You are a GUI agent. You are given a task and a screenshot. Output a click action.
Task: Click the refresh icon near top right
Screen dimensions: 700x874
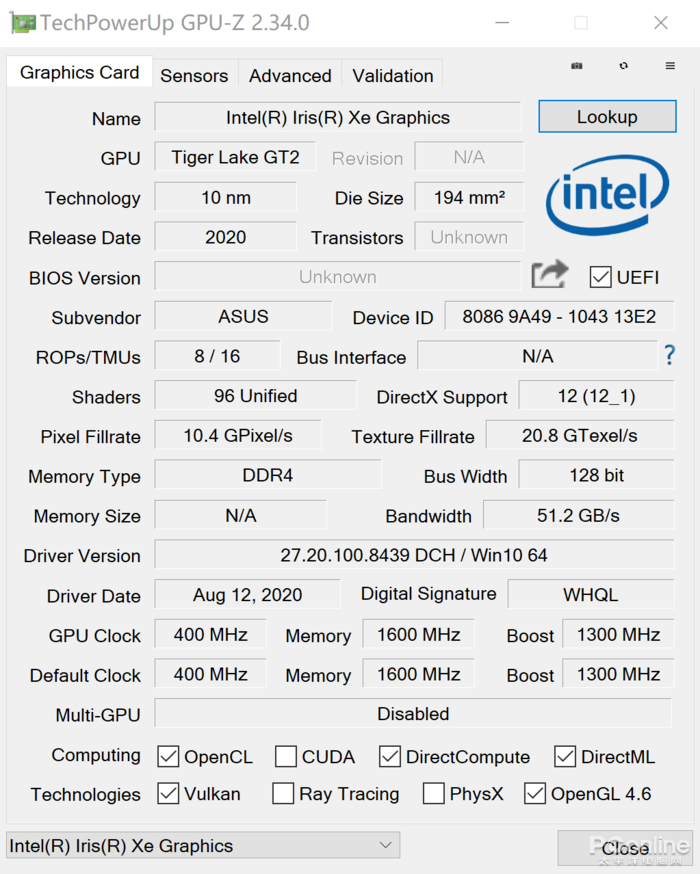click(624, 64)
